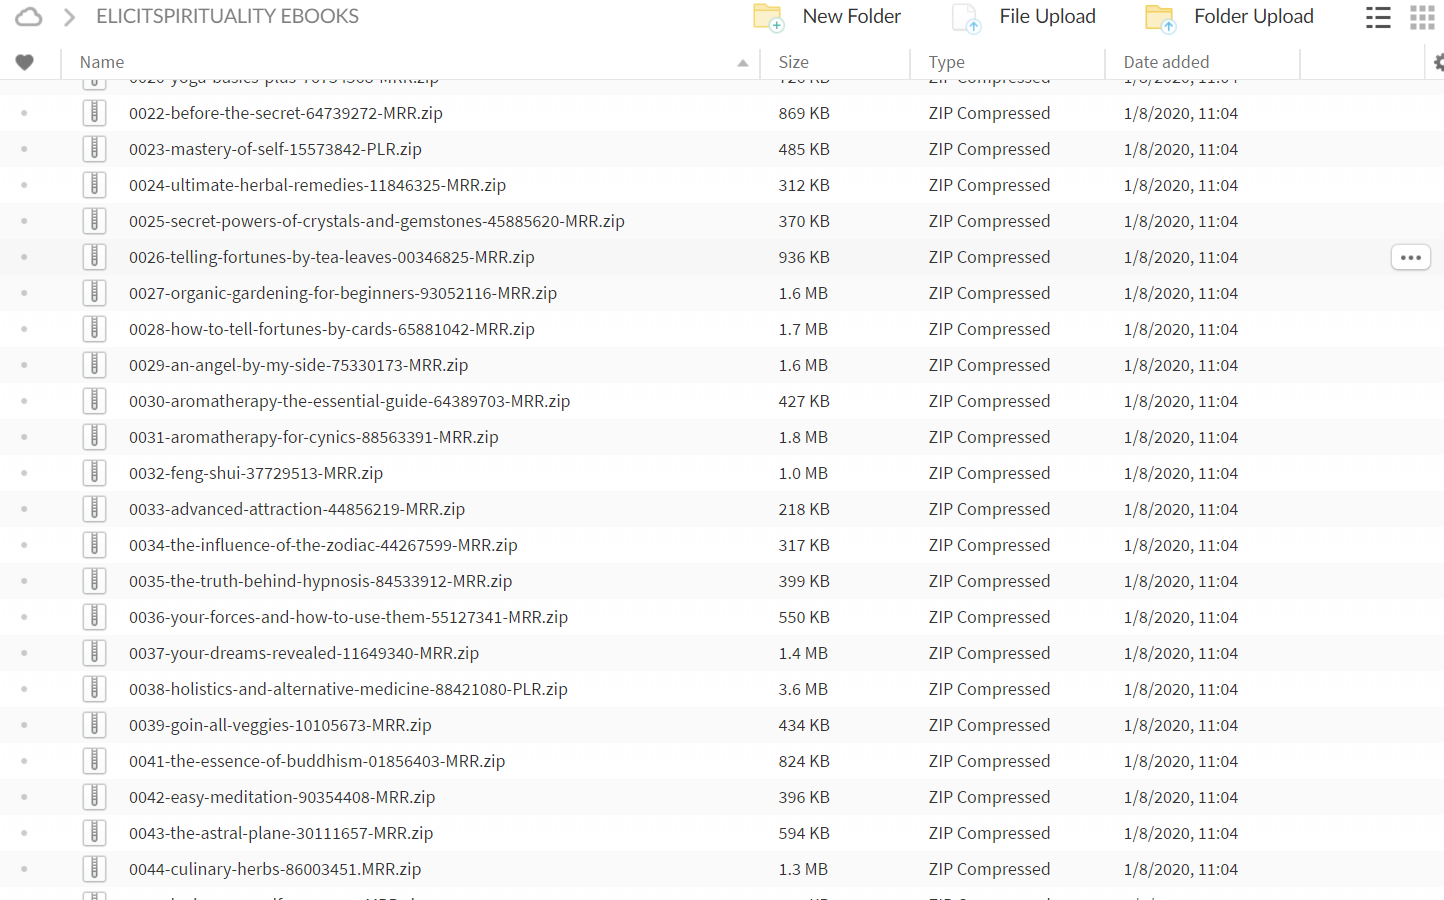Select 0035-the-truth-behind-hypnosis file name
The height and width of the screenshot is (900, 1444).
(x=320, y=581)
